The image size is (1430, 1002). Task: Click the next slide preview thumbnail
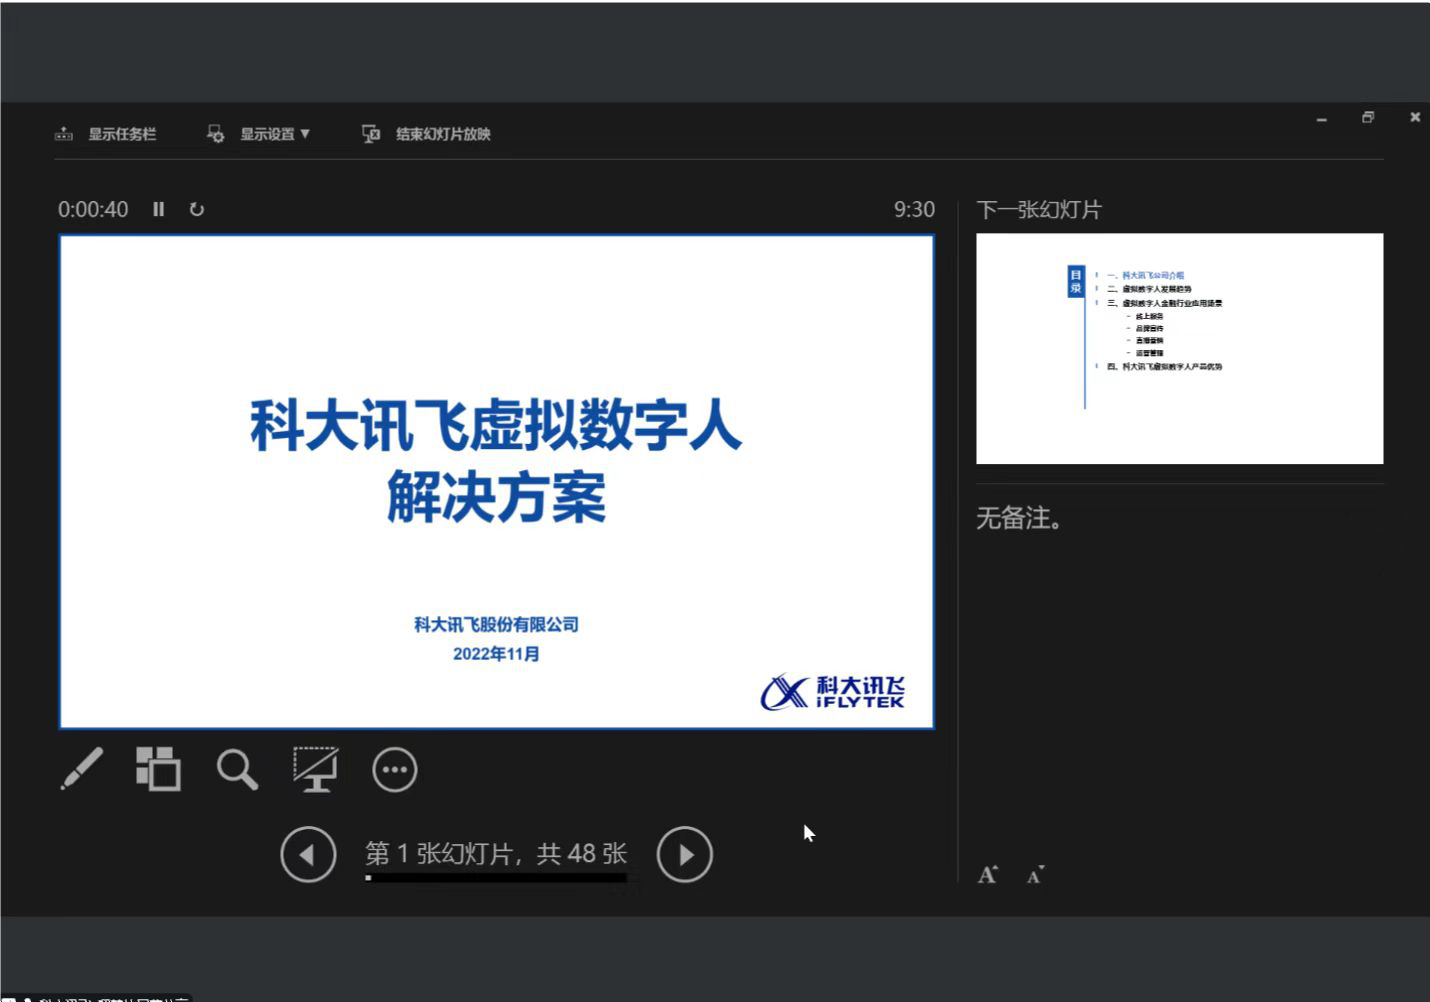click(x=1180, y=349)
